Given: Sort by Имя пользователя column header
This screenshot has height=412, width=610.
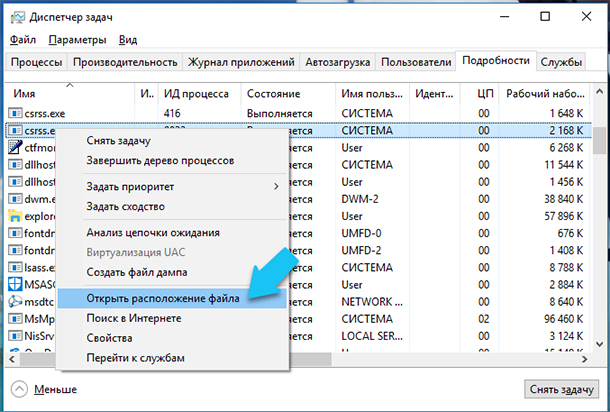Looking at the screenshot, I should (x=372, y=93).
